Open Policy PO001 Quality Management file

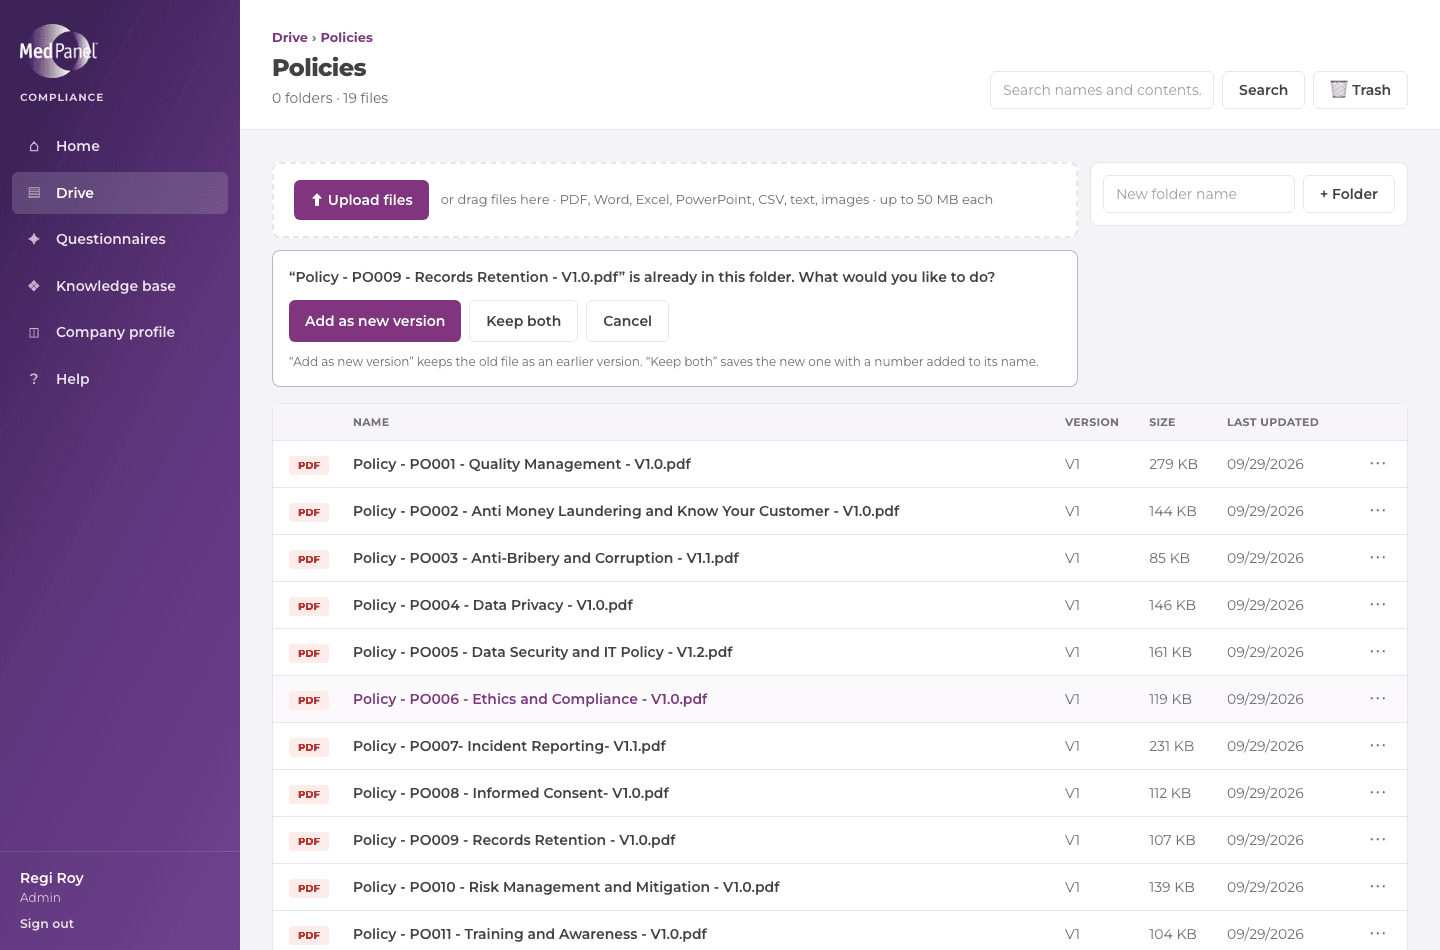click(522, 464)
